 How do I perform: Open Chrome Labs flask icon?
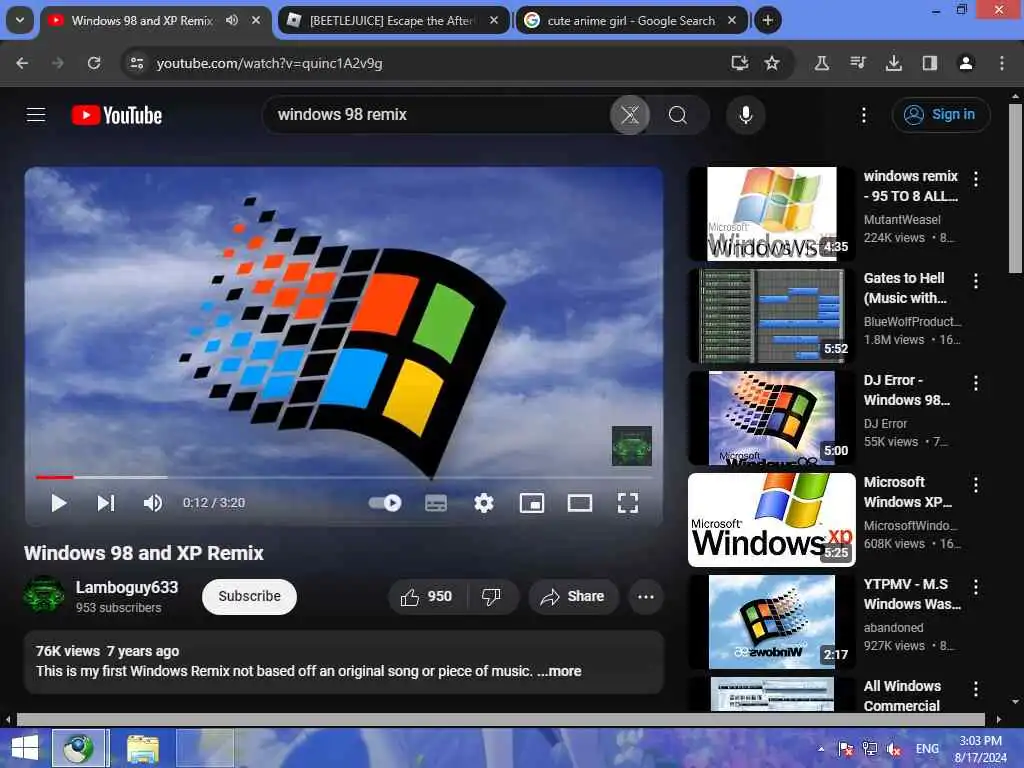[x=822, y=63]
